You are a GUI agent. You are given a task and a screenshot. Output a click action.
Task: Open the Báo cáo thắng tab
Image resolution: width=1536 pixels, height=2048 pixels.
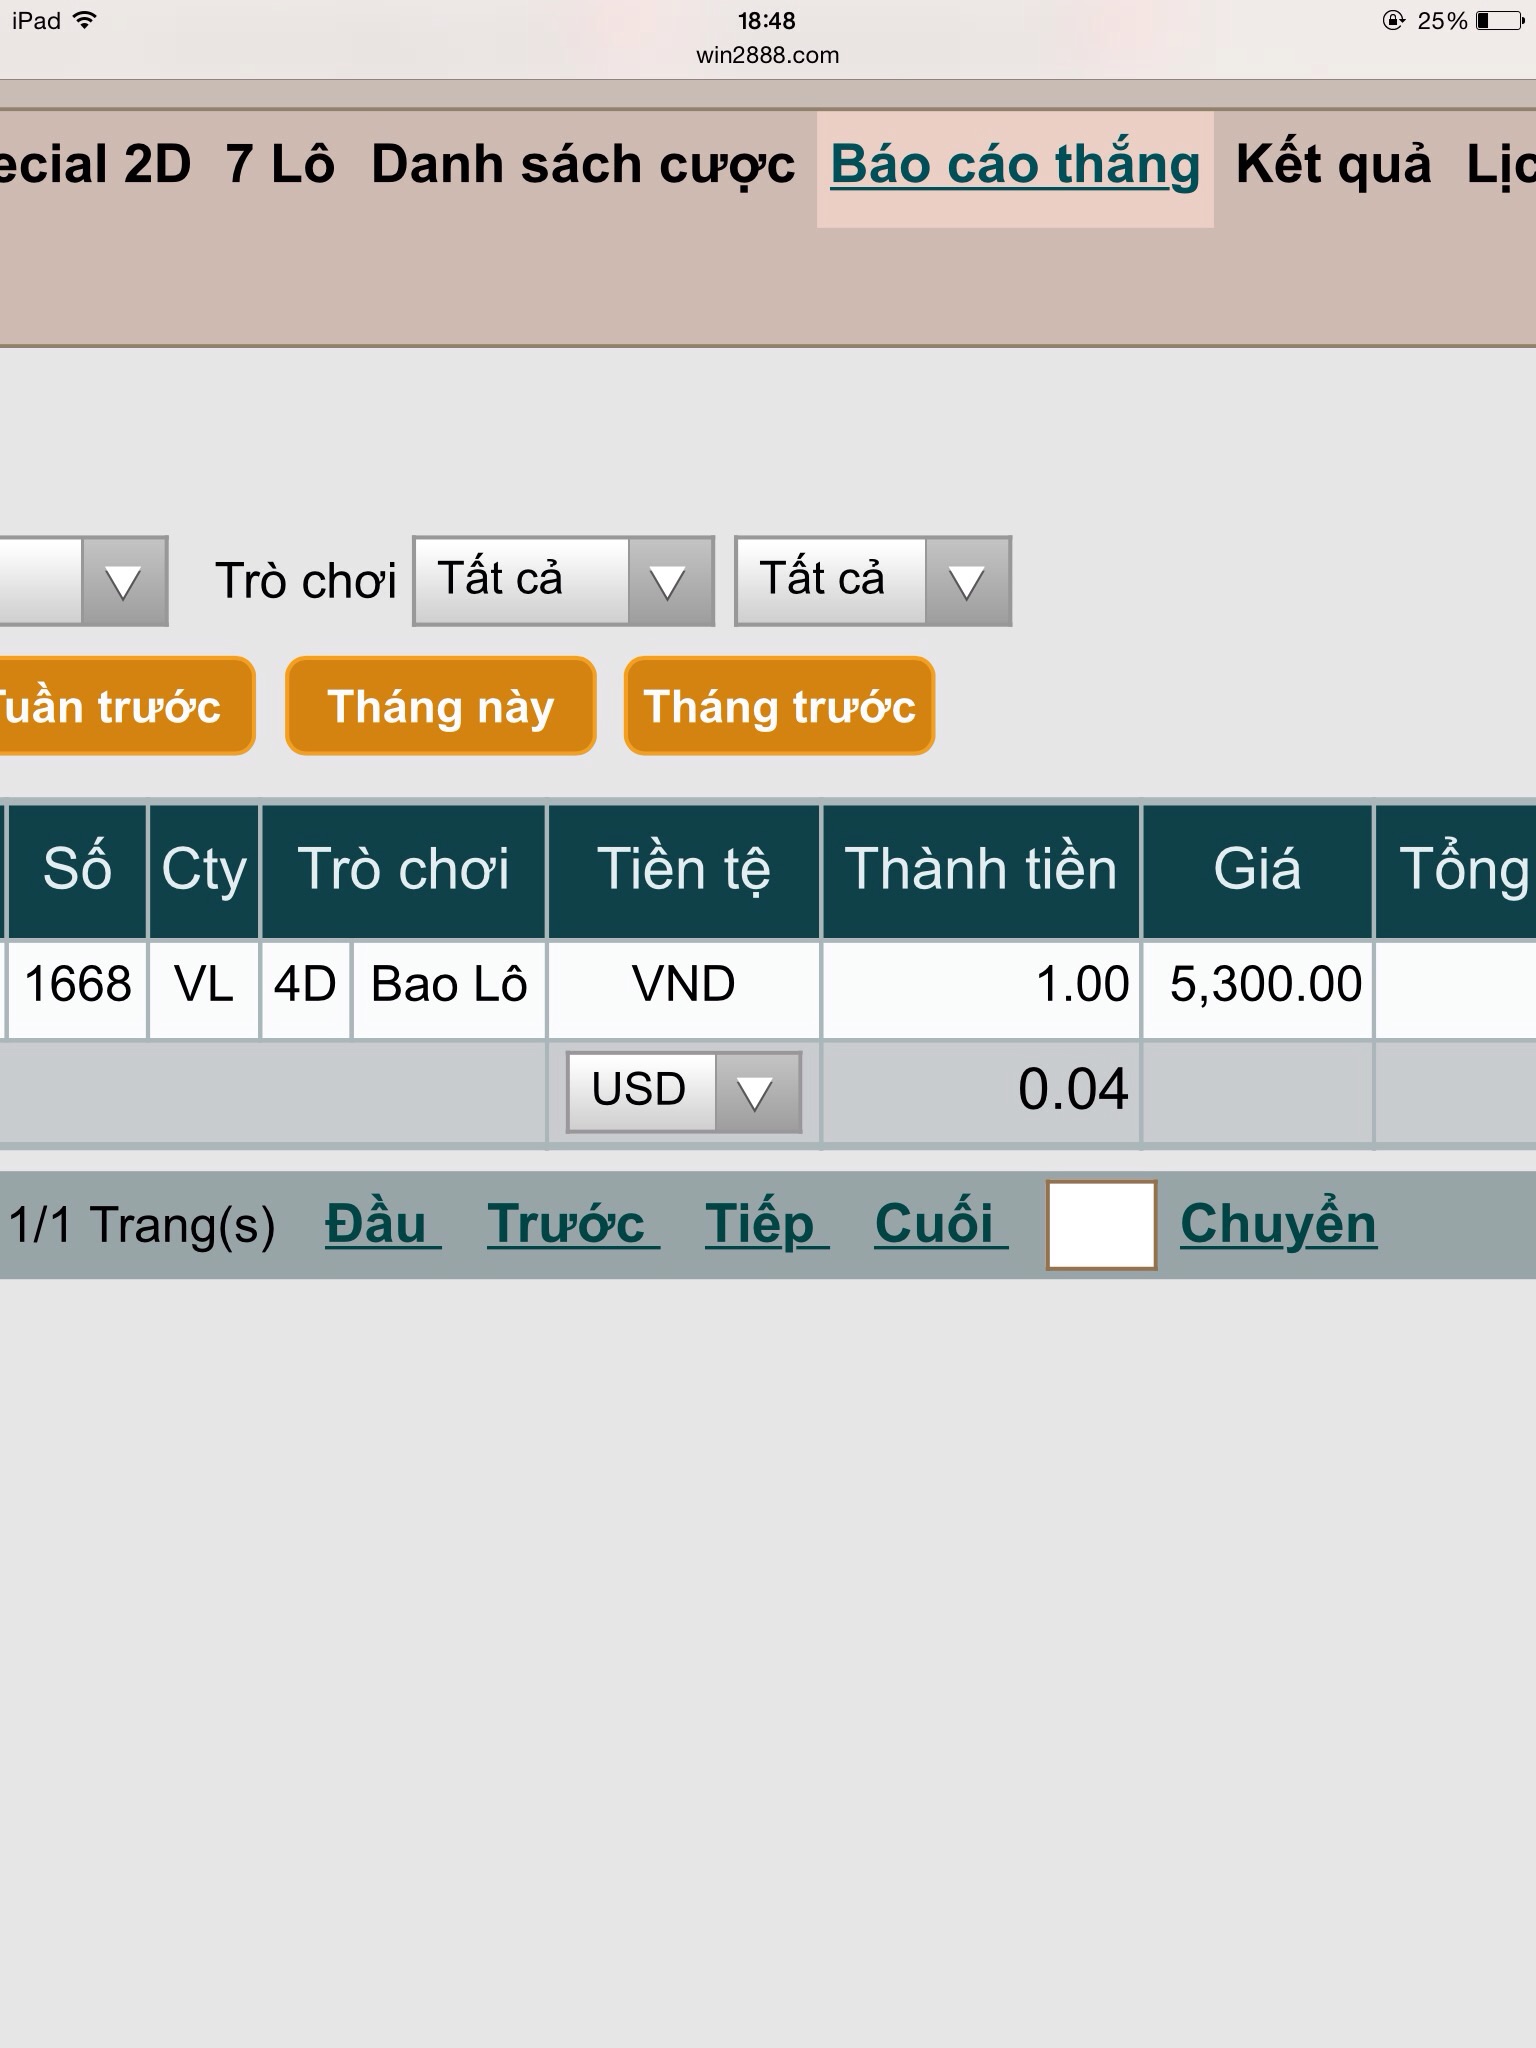click(x=1014, y=166)
